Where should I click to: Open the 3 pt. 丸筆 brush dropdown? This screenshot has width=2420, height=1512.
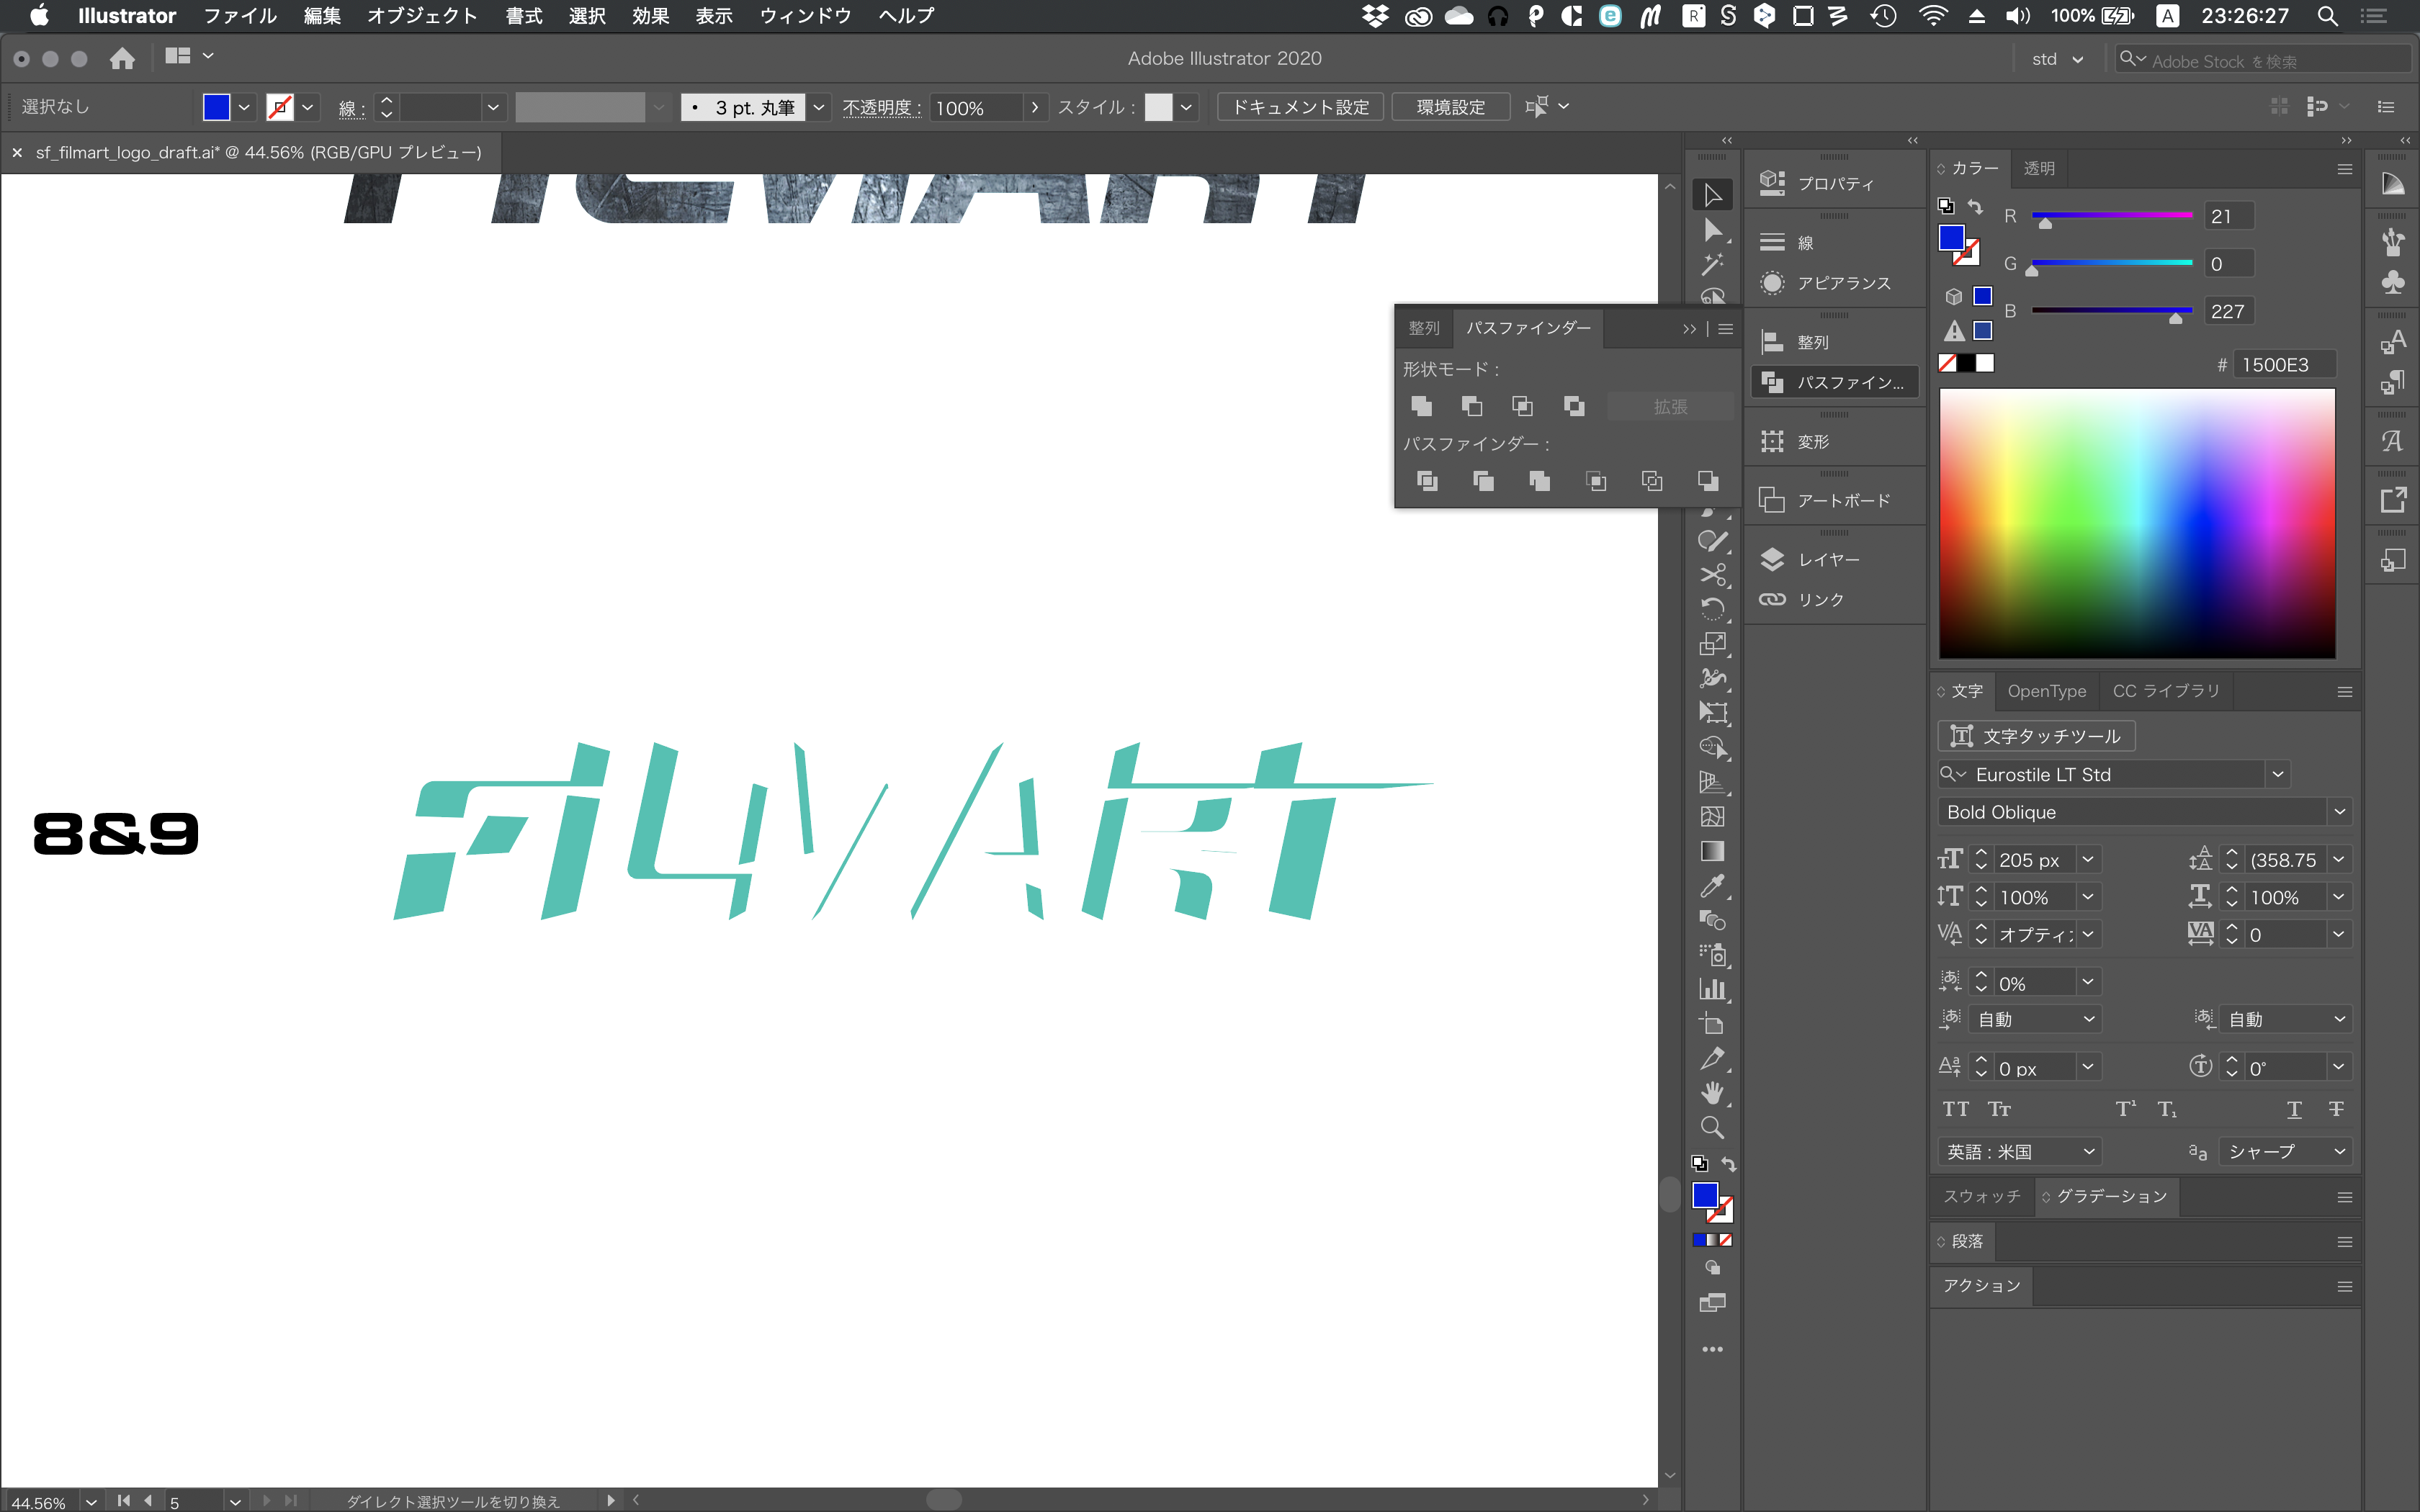819,107
